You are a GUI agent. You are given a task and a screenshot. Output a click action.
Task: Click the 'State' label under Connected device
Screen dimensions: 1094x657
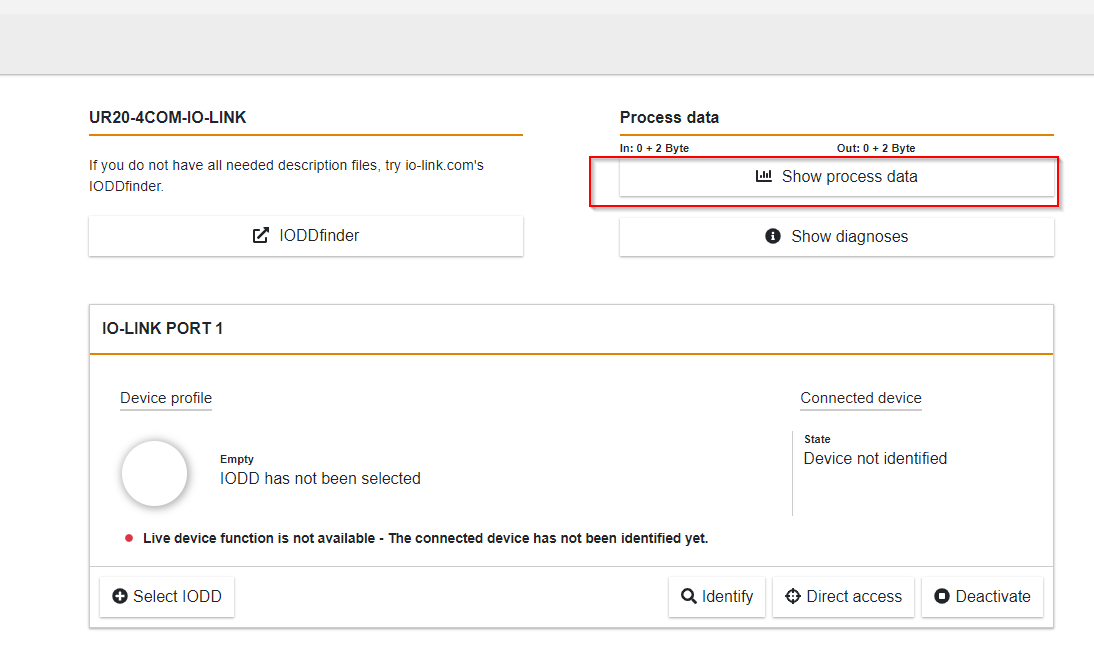pyautogui.click(x=817, y=439)
